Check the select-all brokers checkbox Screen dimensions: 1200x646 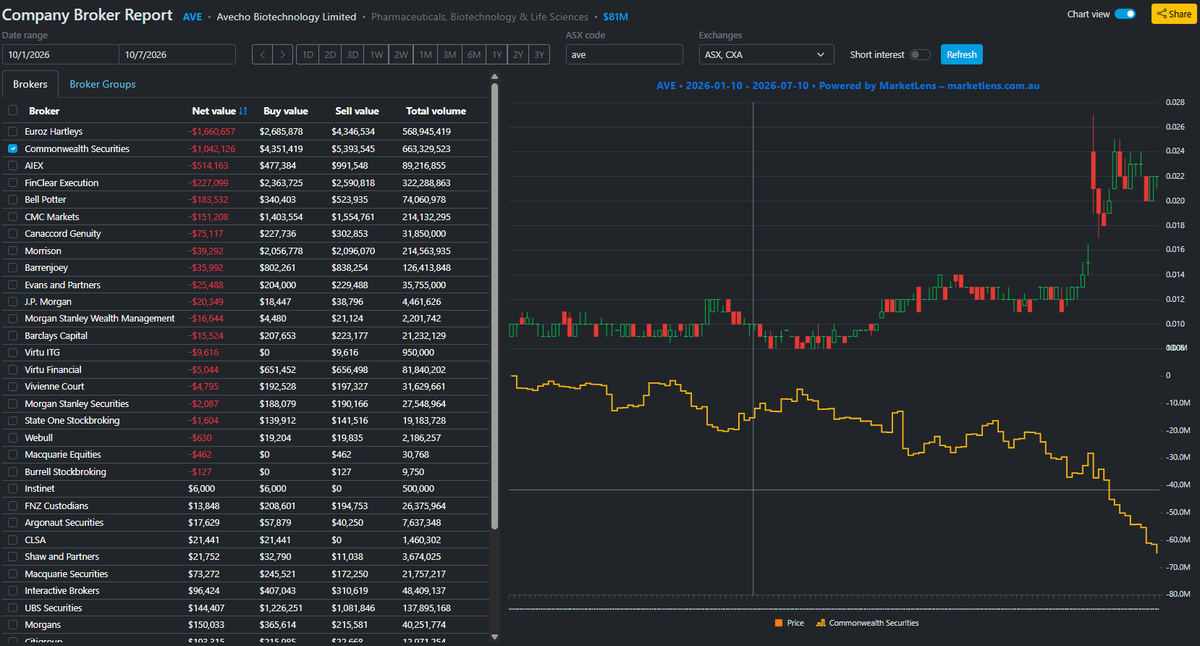pyautogui.click(x=12, y=111)
